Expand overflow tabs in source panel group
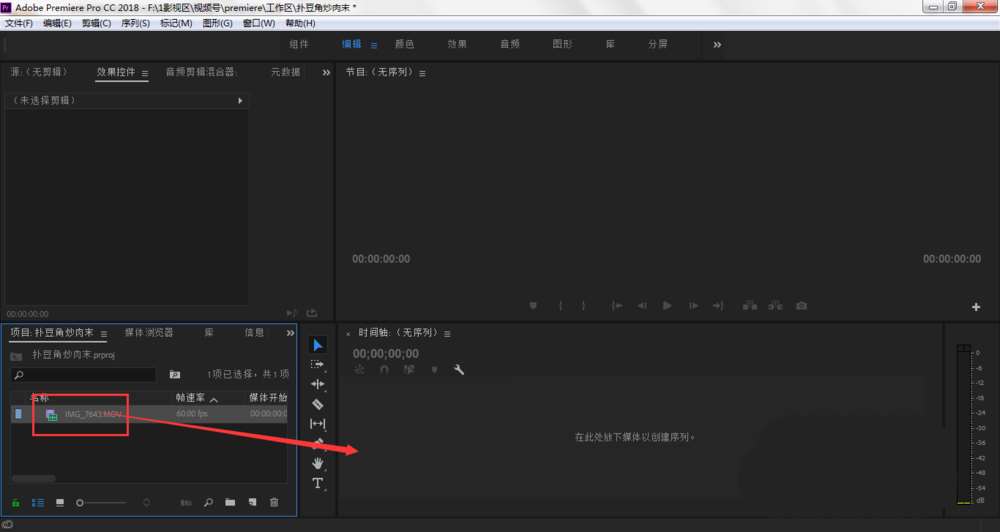1000x532 pixels. click(326, 73)
